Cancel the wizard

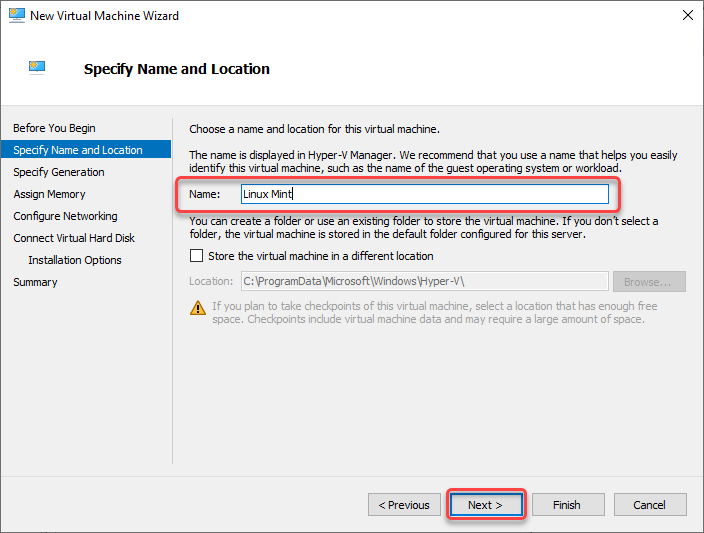650,505
